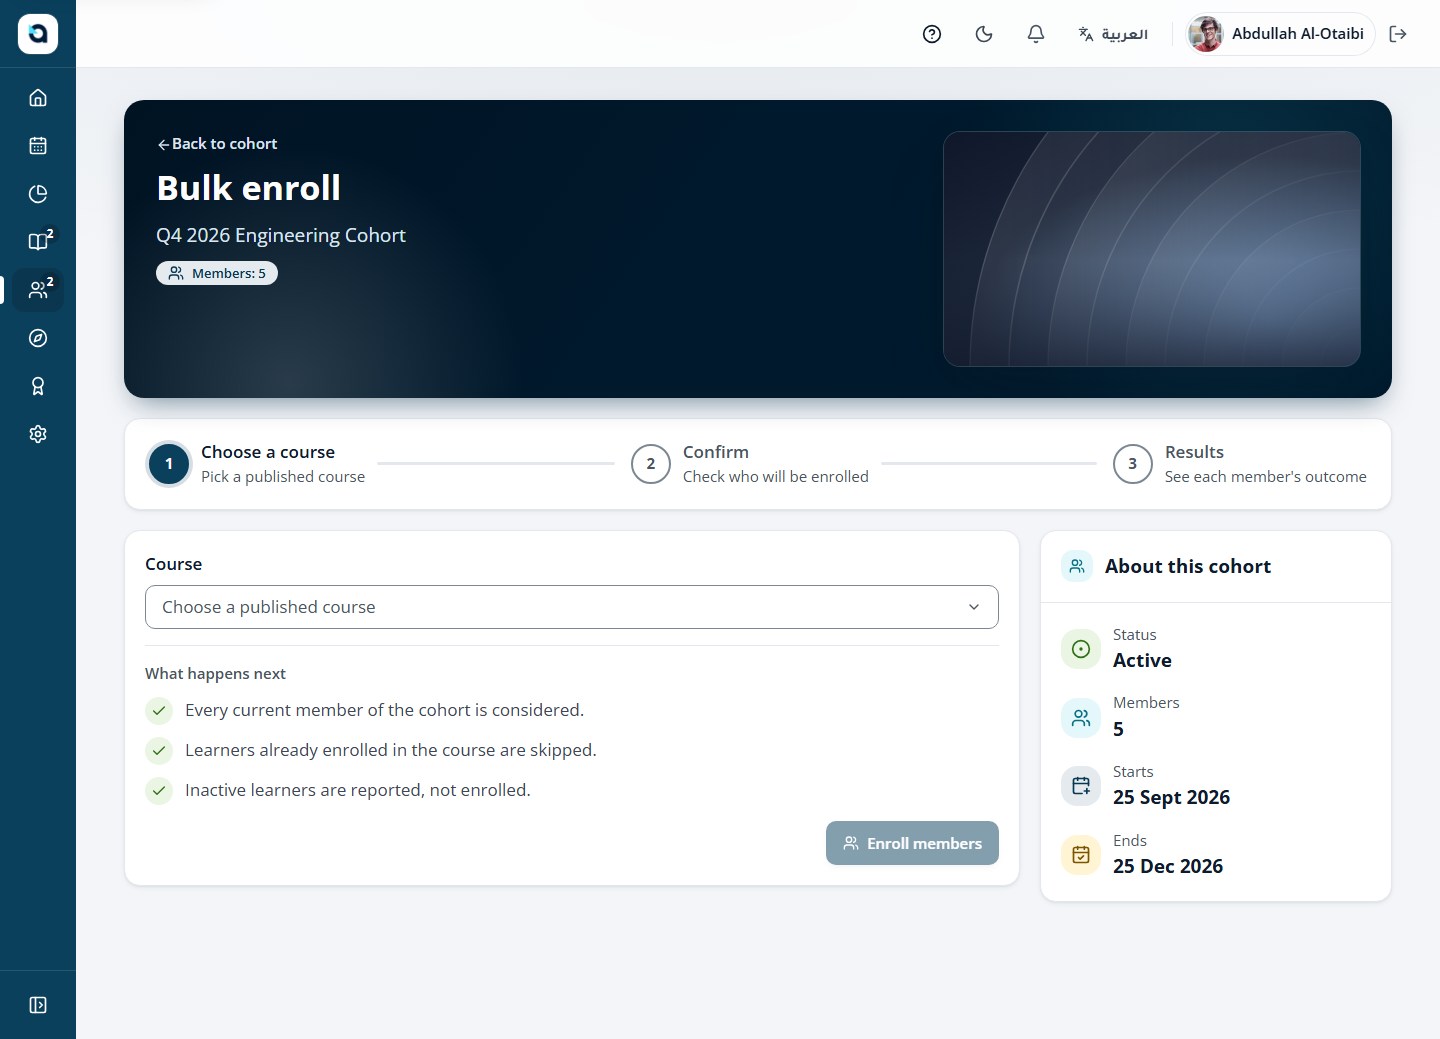Go back via Back to cohort link
This screenshot has height=1039, width=1440.
[217, 144]
